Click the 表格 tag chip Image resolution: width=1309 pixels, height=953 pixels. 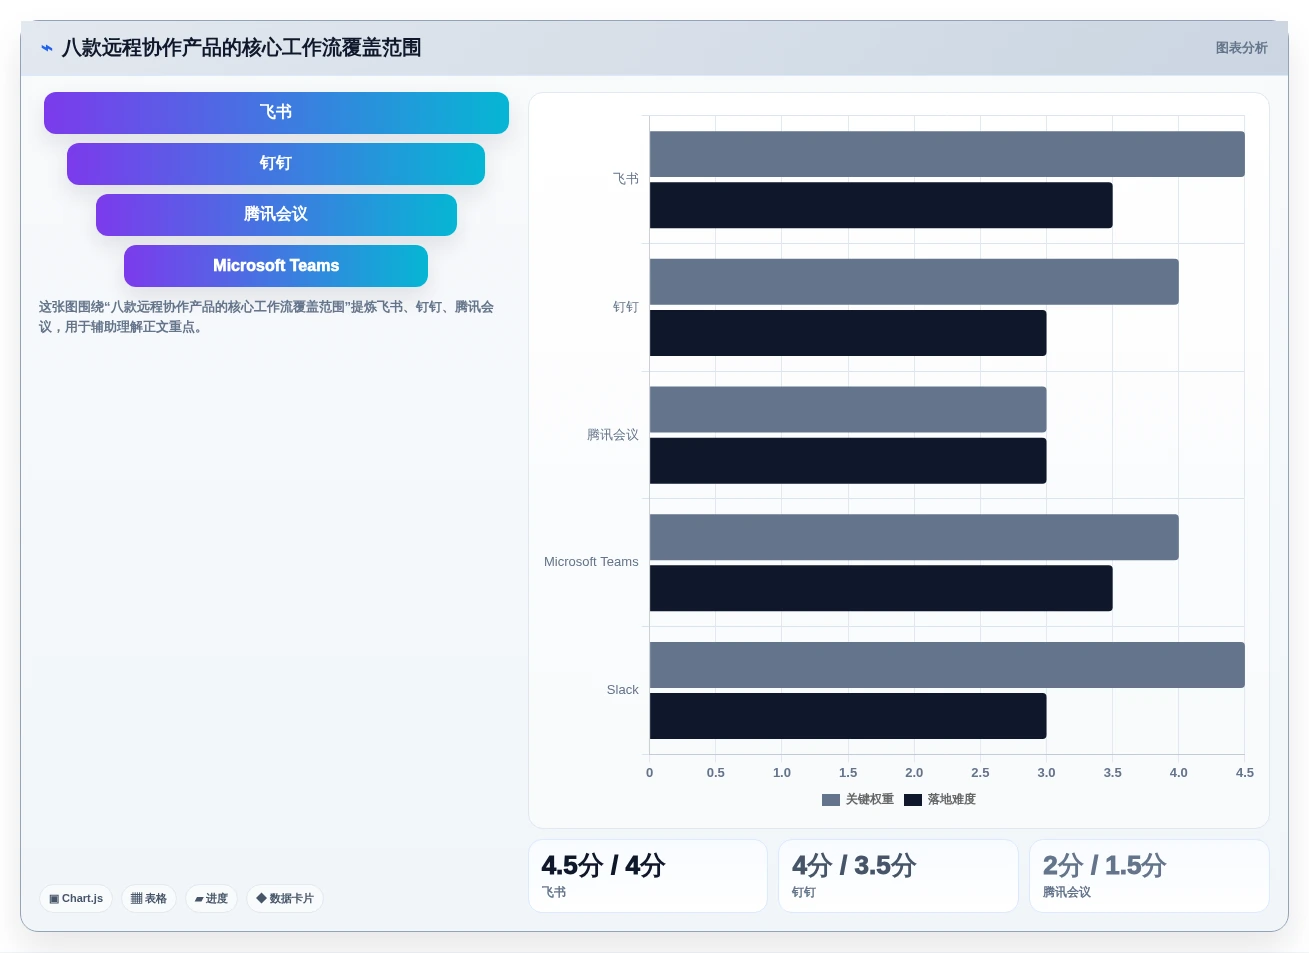click(x=149, y=898)
